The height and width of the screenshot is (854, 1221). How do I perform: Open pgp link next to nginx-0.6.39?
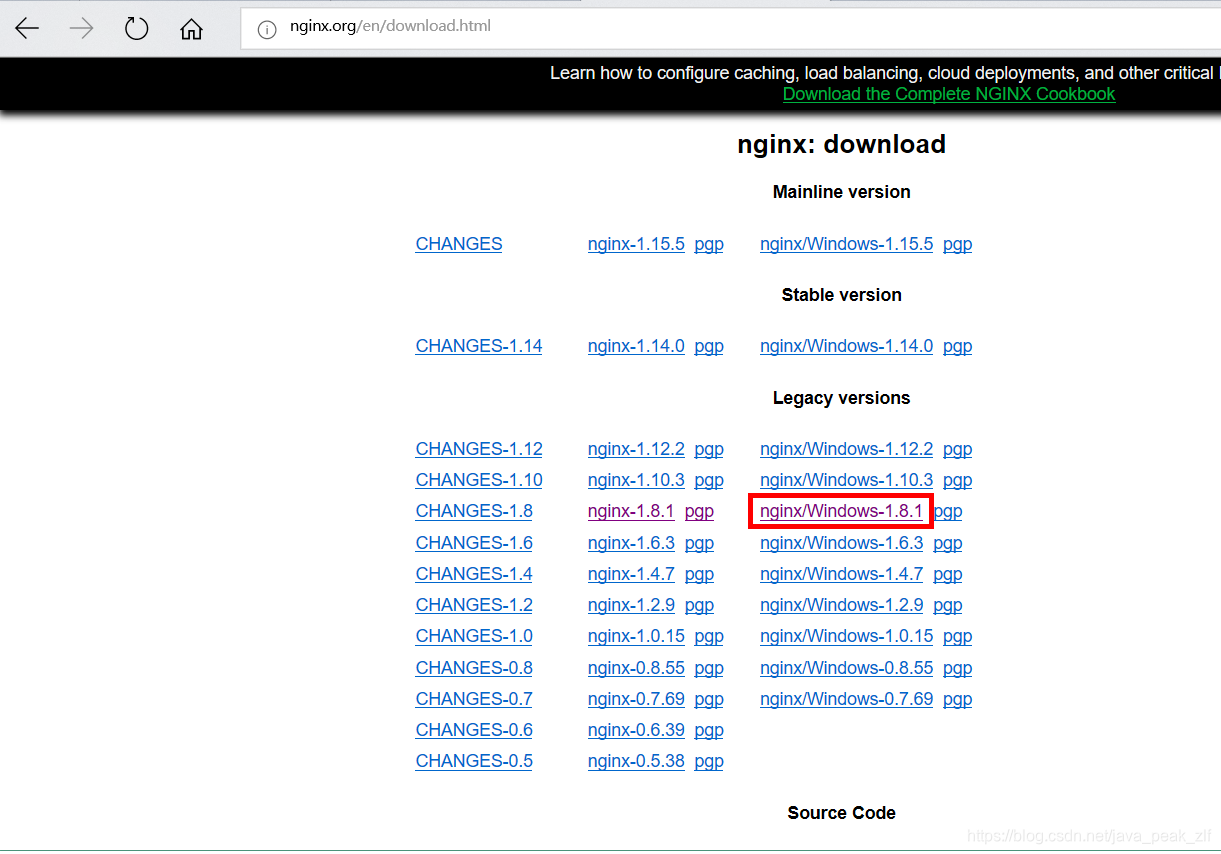[x=709, y=730]
